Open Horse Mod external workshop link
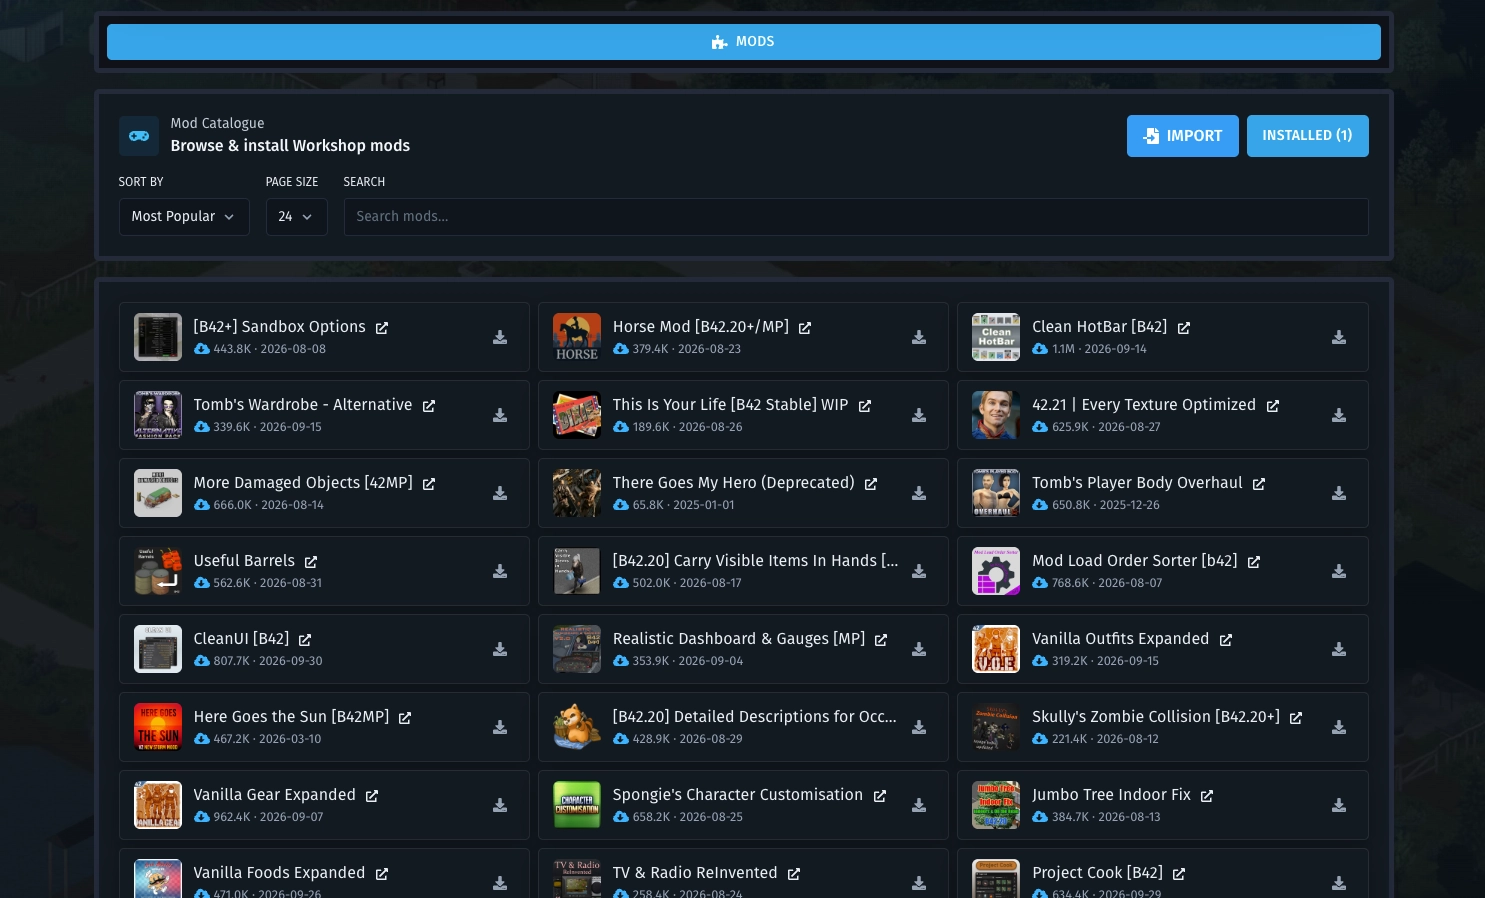This screenshot has height=898, width=1485. [805, 328]
